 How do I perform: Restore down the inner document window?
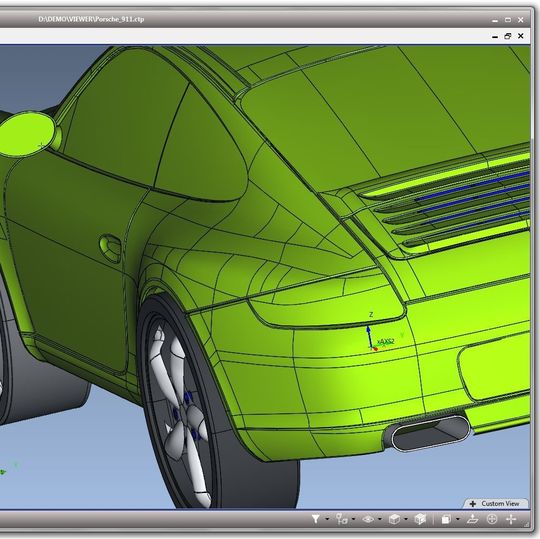pyautogui.click(x=508, y=36)
